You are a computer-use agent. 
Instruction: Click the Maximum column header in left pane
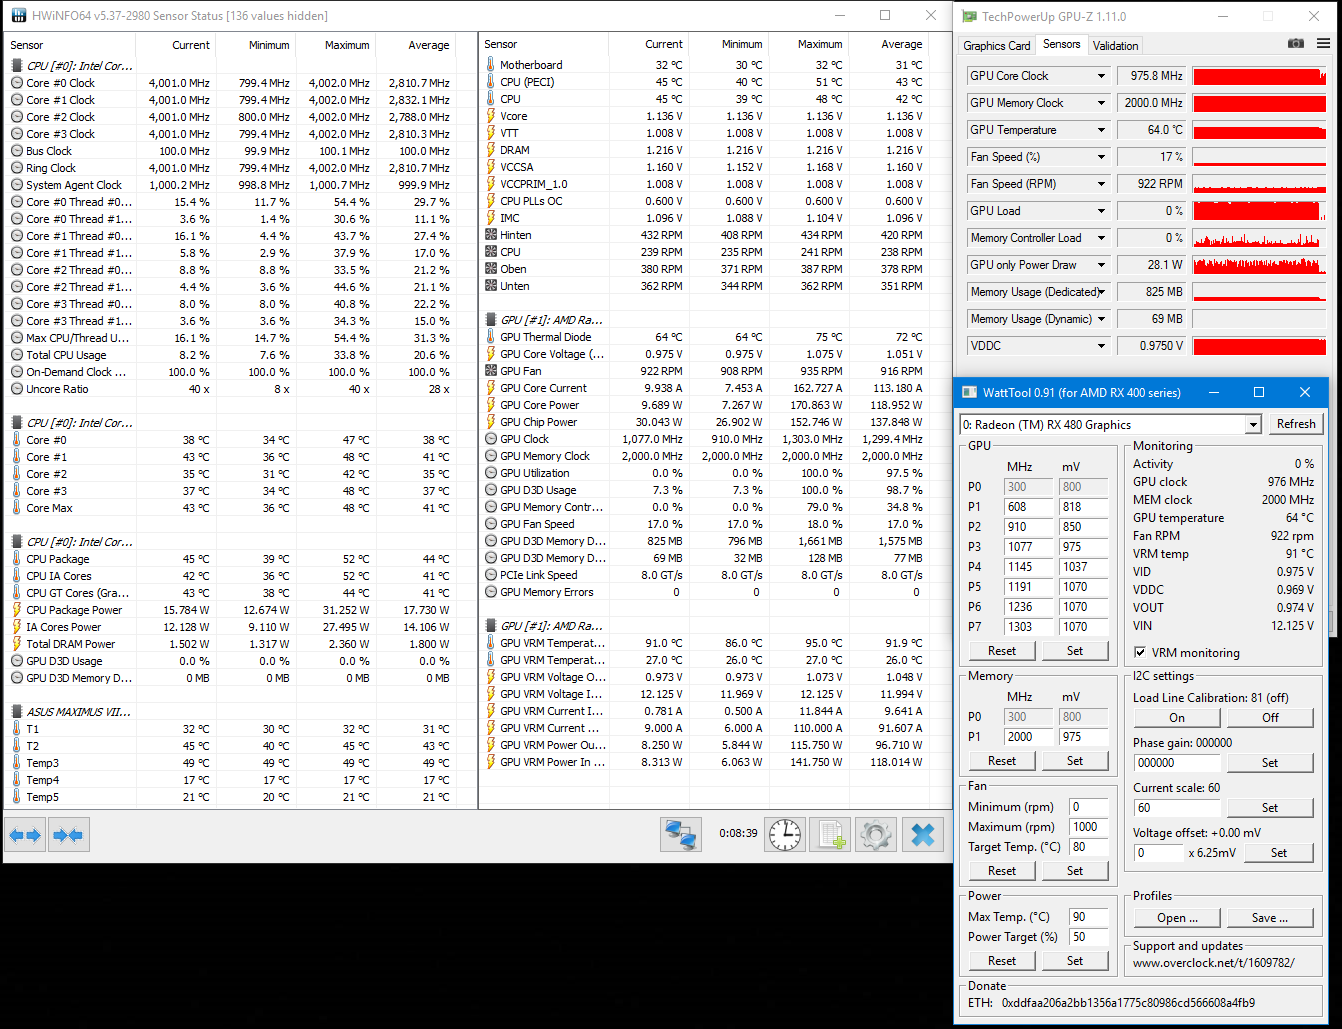click(x=346, y=45)
